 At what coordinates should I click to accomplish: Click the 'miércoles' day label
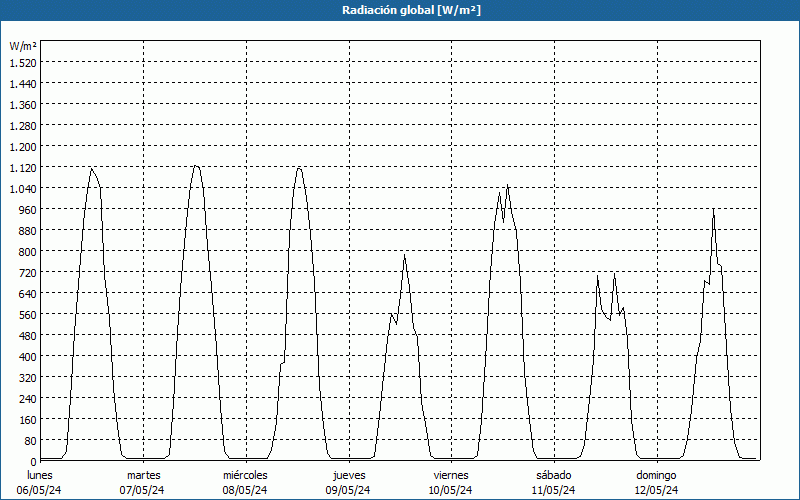245,475
